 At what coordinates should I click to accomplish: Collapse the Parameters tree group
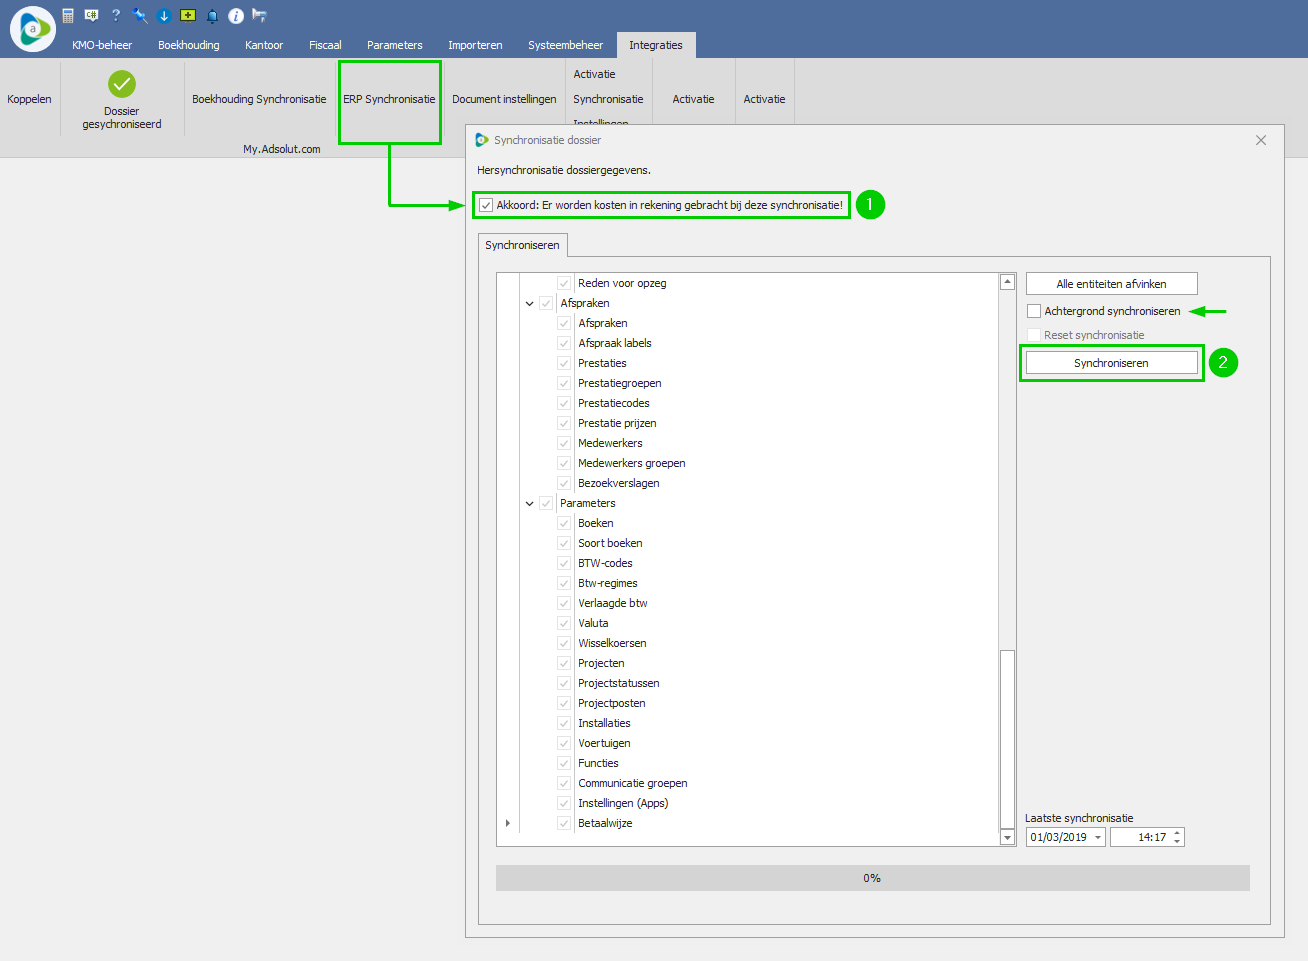[x=530, y=503]
